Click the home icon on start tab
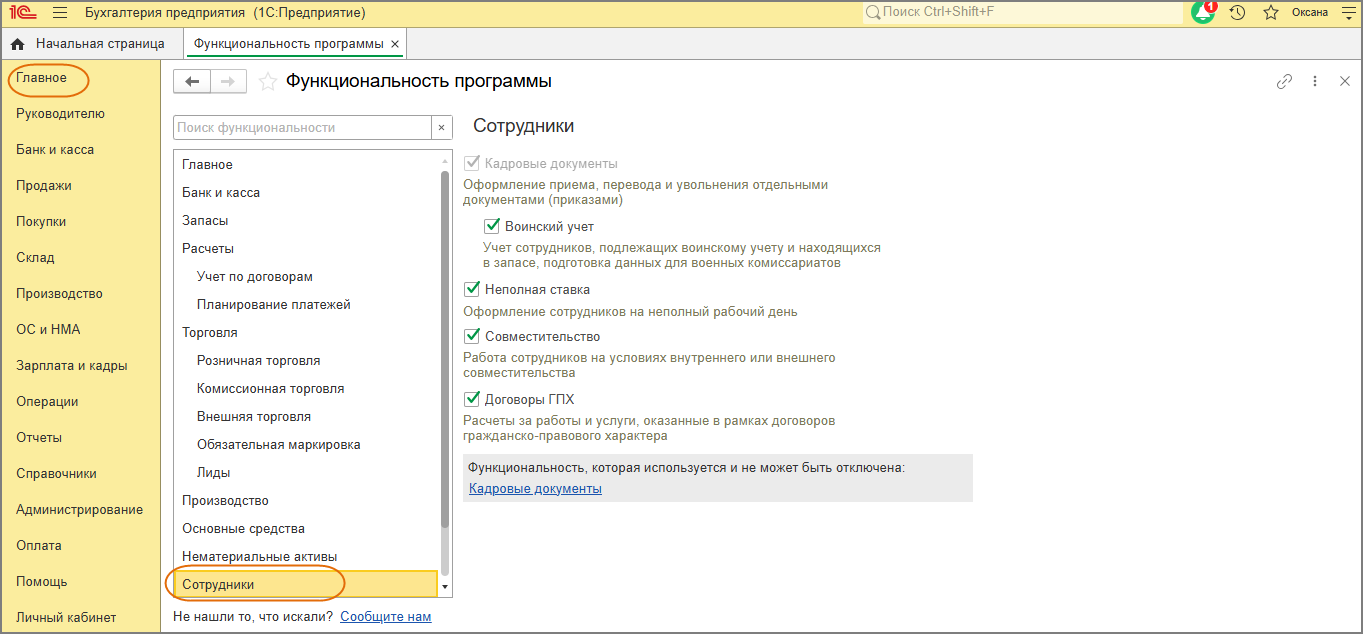Screen dimensions: 1363x634 point(17,44)
